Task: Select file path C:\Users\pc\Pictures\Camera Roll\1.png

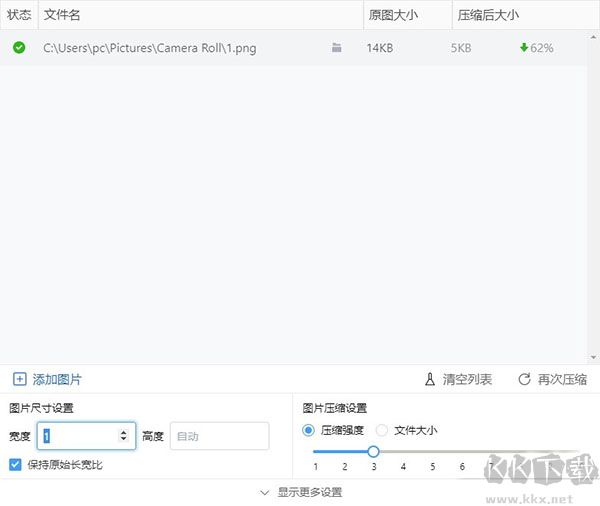Action: 150,48
